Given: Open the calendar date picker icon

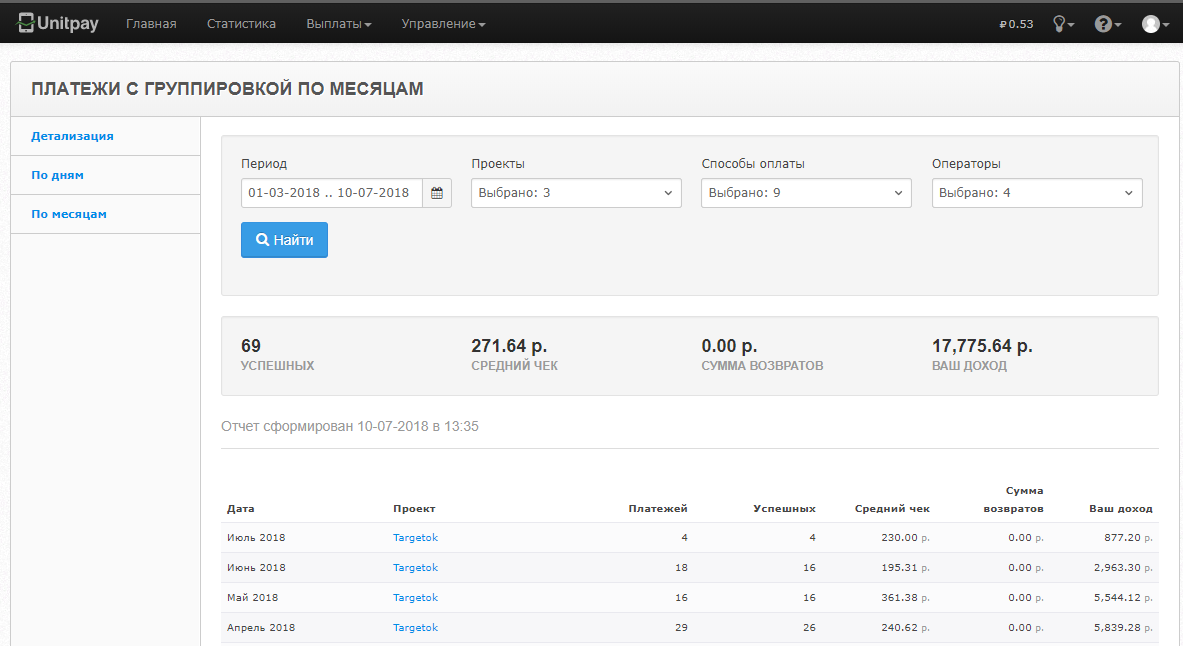Looking at the screenshot, I should (x=436, y=193).
